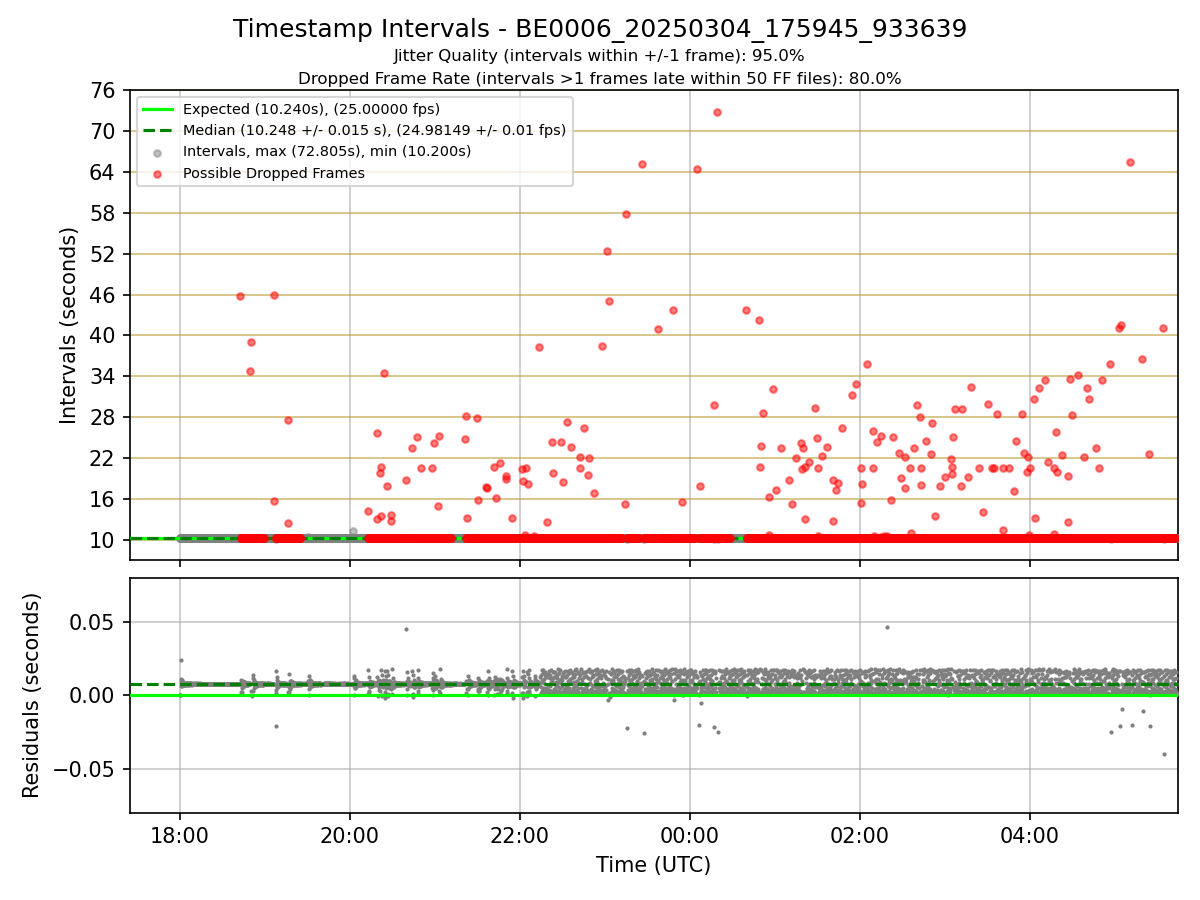Click the "22:00" time tick label

point(520,835)
